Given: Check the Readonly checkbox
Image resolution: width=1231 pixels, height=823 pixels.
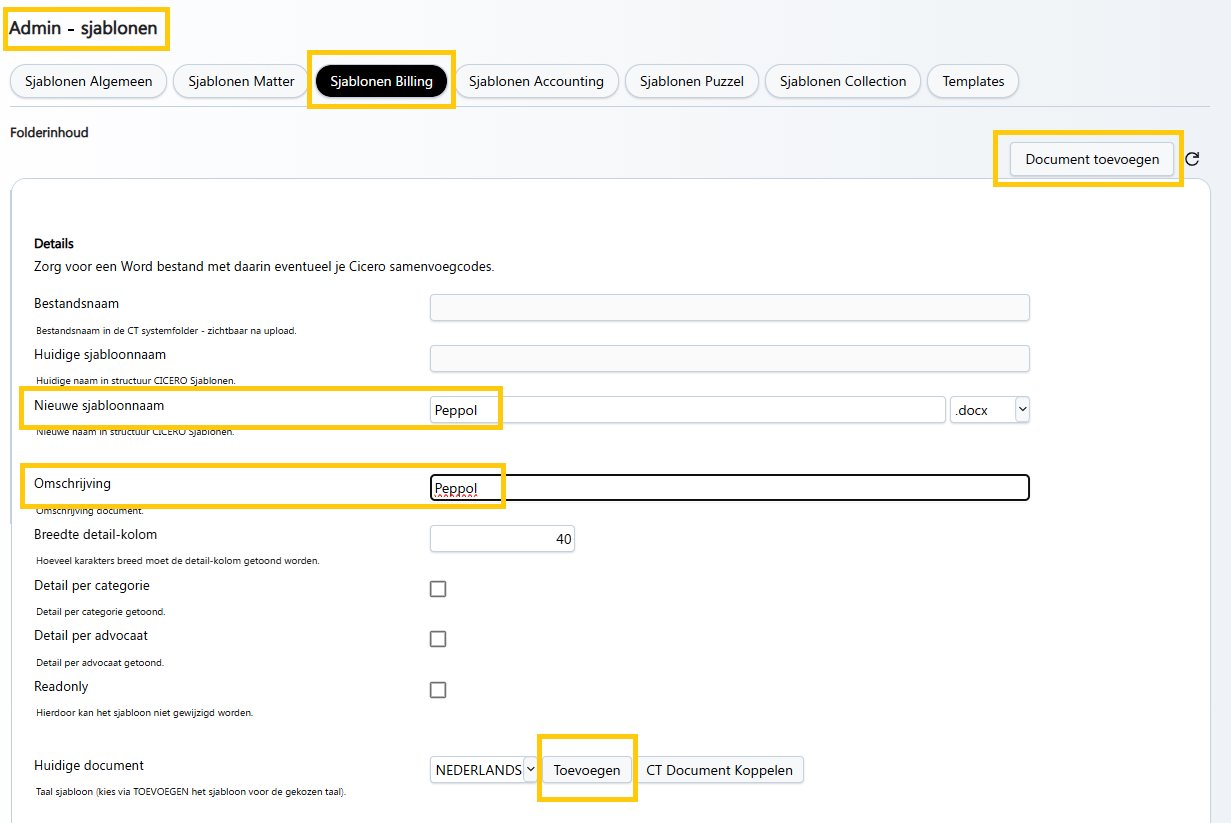Looking at the screenshot, I should [x=437, y=690].
